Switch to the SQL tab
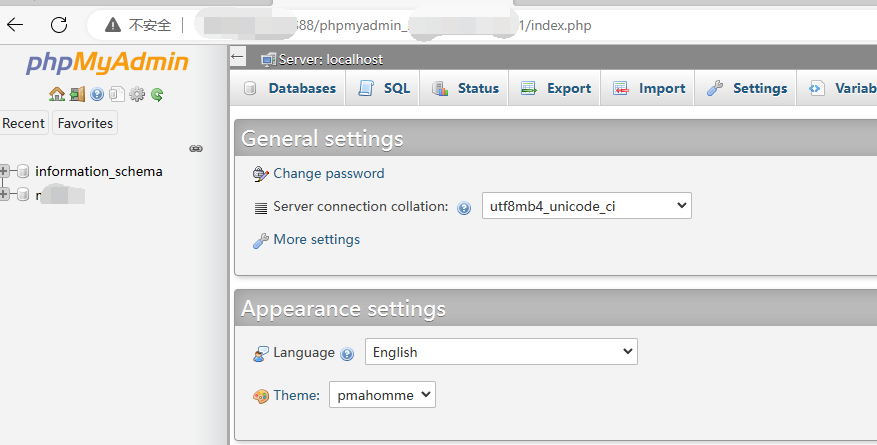877x445 pixels. click(384, 88)
